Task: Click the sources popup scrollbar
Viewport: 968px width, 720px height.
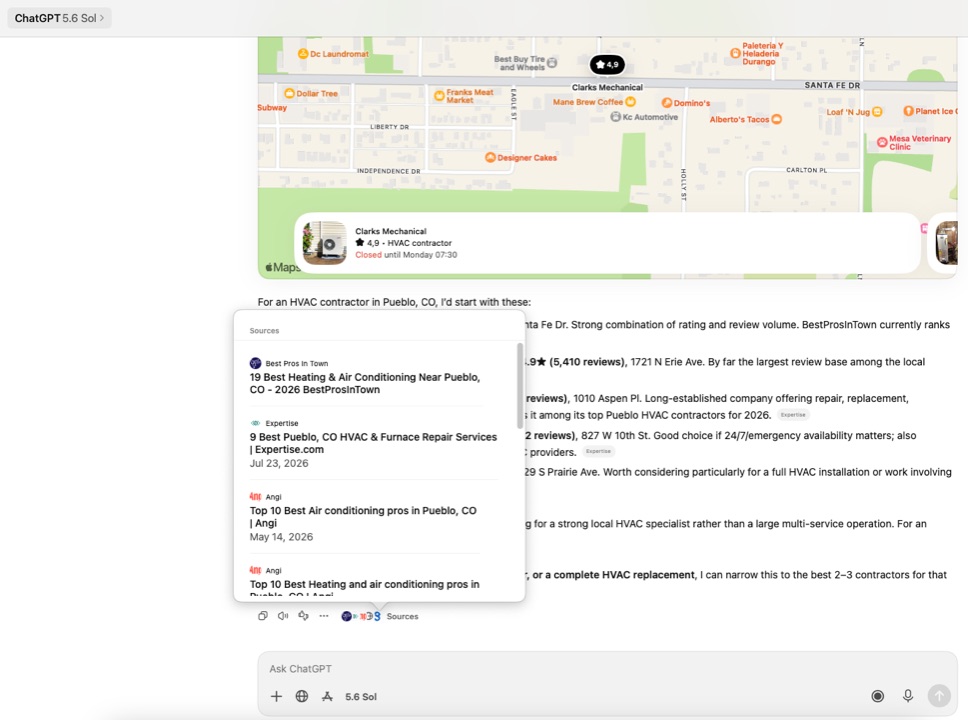Action: [520, 386]
